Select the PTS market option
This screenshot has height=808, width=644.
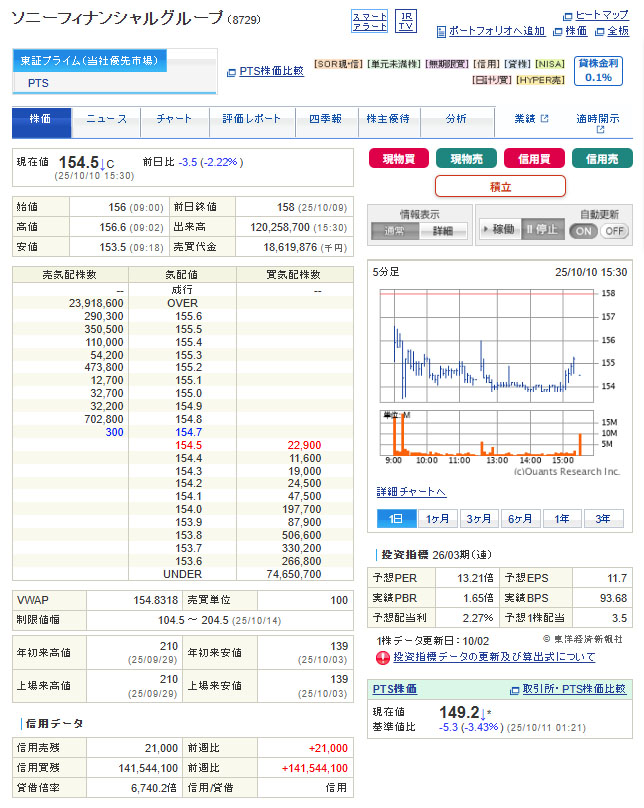pos(38,83)
